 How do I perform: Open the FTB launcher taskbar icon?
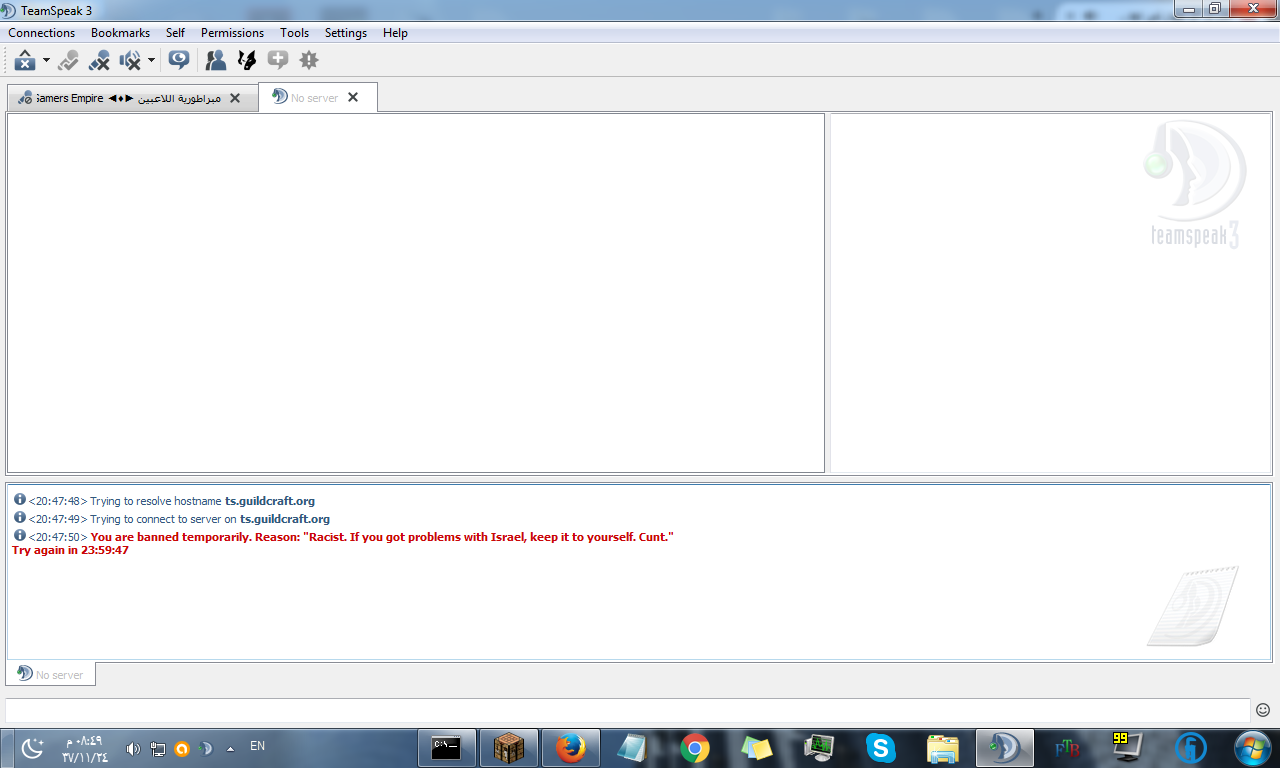tap(1067, 748)
